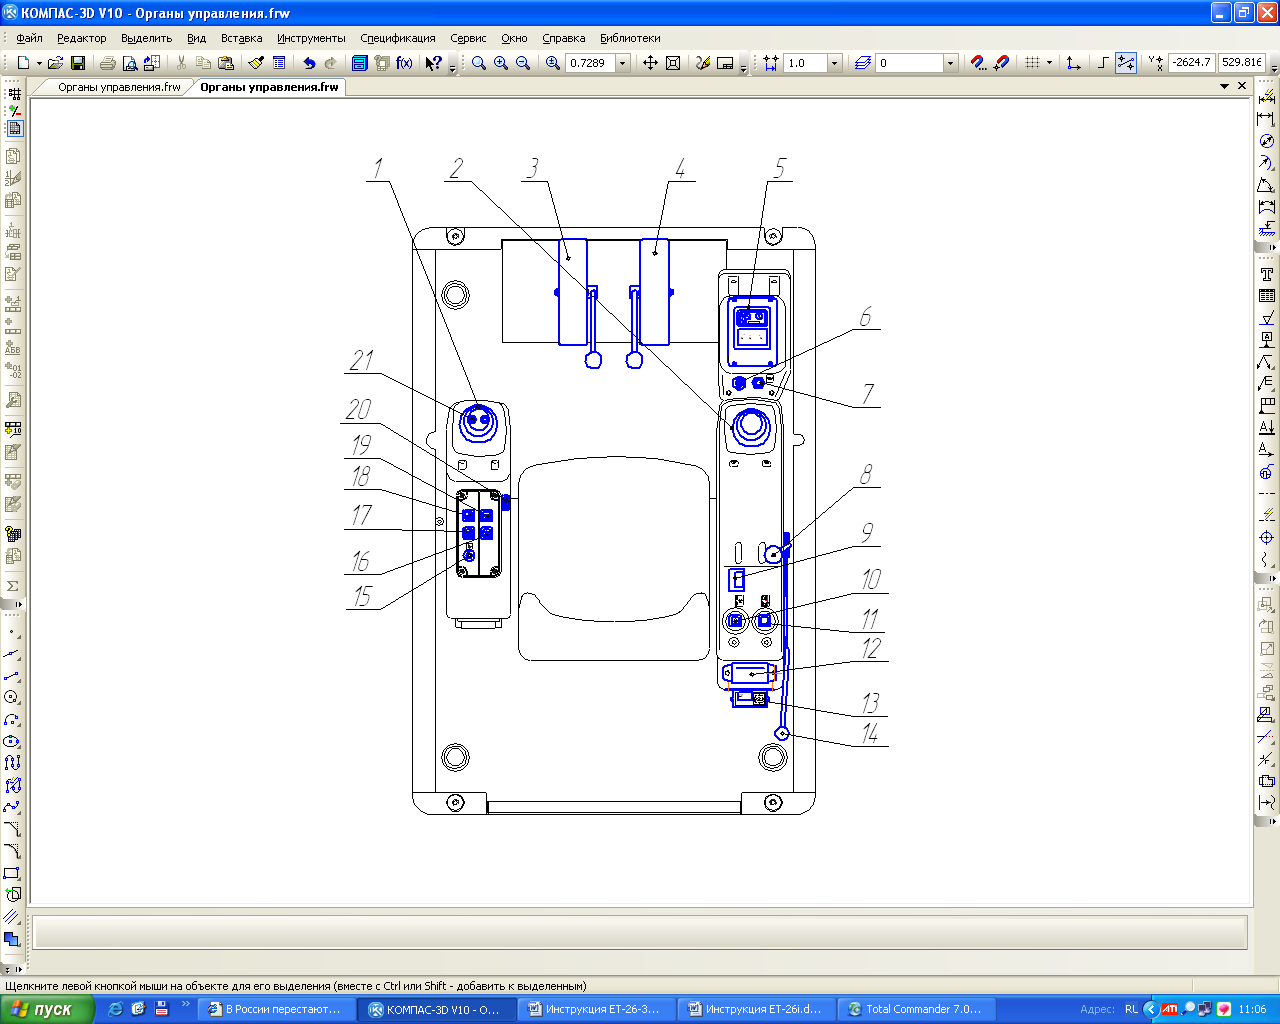Viewport: 1280px width, 1024px height.
Task: Open the layer number dropdown showing 0
Action: (x=950, y=63)
